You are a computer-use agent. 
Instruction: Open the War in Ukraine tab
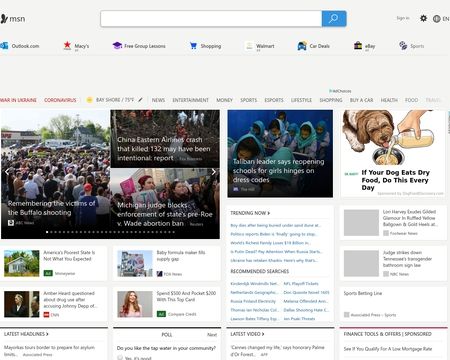pos(18,100)
